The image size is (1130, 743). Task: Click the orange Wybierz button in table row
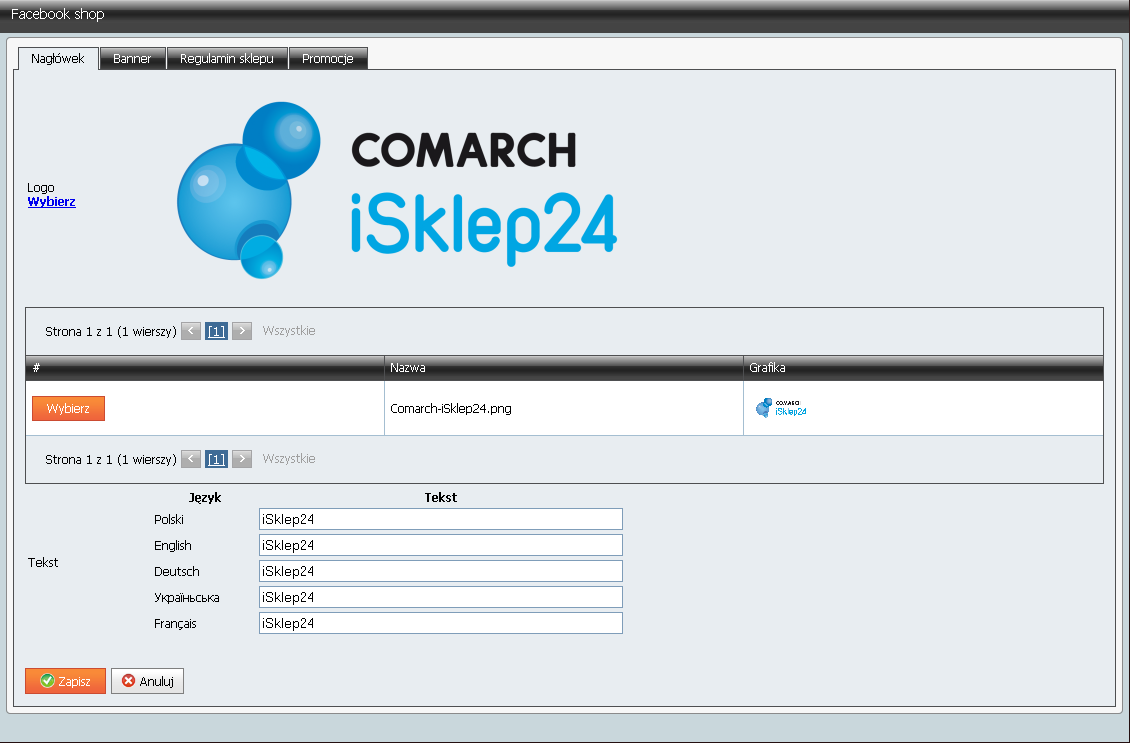(x=68, y=409)
